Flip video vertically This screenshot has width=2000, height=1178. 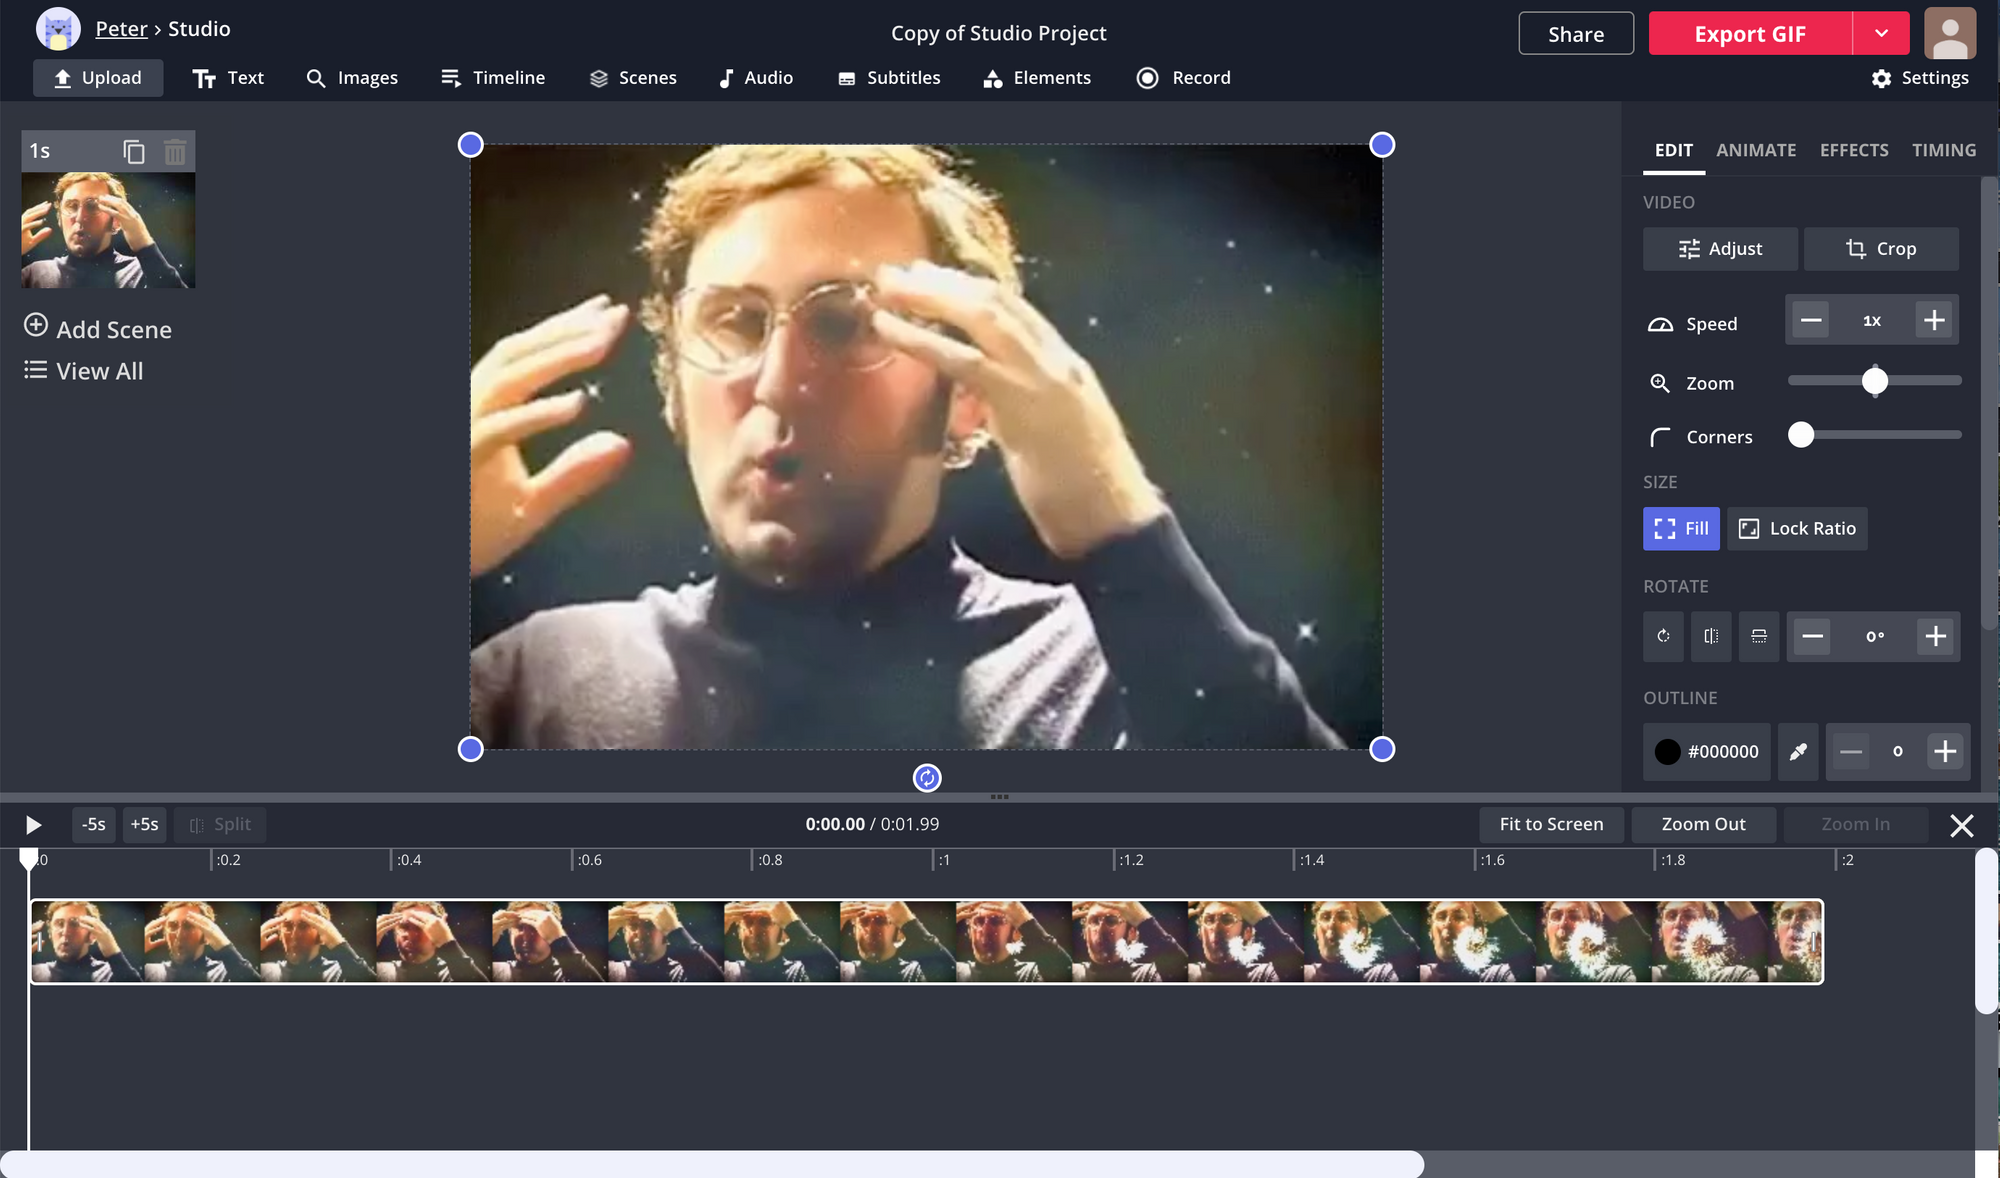(1759, 636)
